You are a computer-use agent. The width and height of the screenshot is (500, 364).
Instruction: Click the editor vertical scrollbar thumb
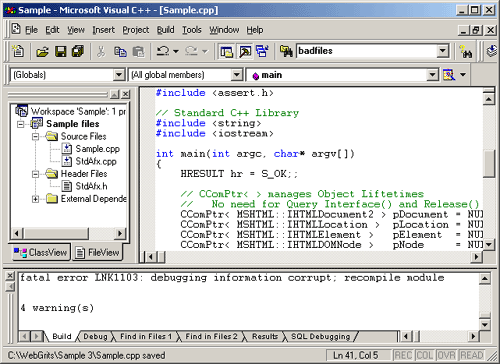[x=489, y=163]
